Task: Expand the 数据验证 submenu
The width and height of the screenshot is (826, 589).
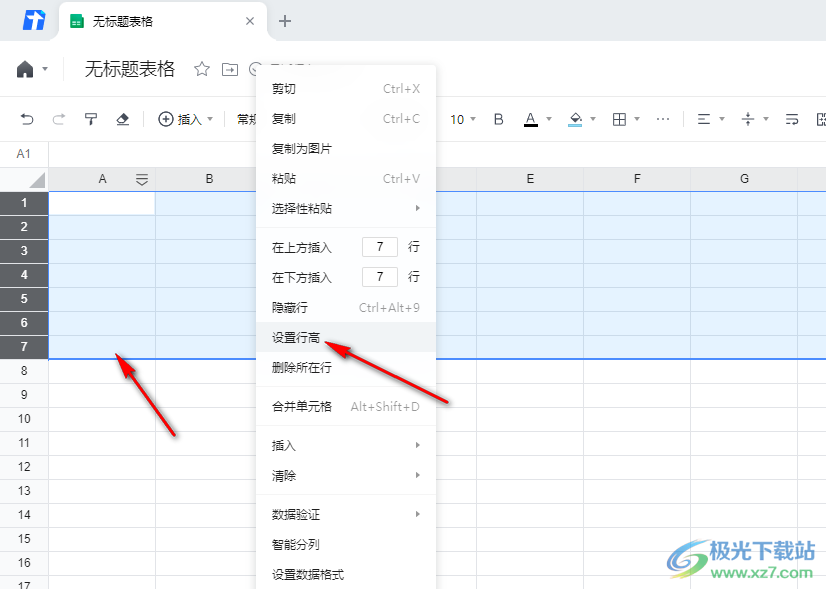Action: coord(346,515)
